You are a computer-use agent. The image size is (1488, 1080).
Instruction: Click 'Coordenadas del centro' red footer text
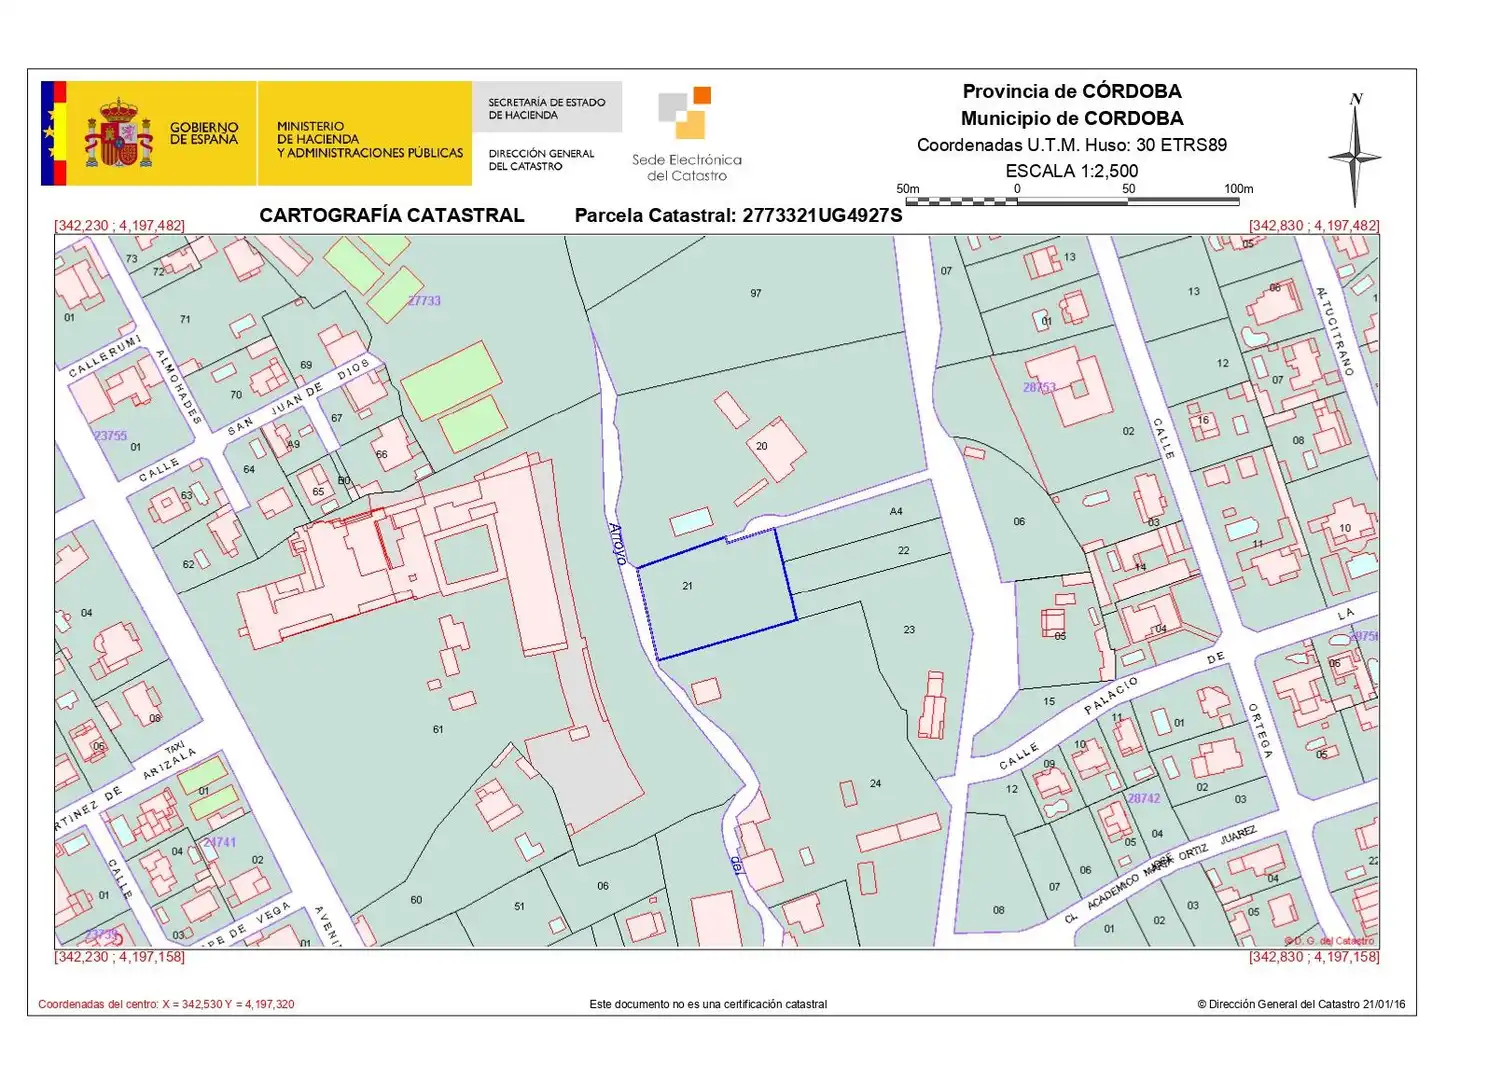[166, 1004]
